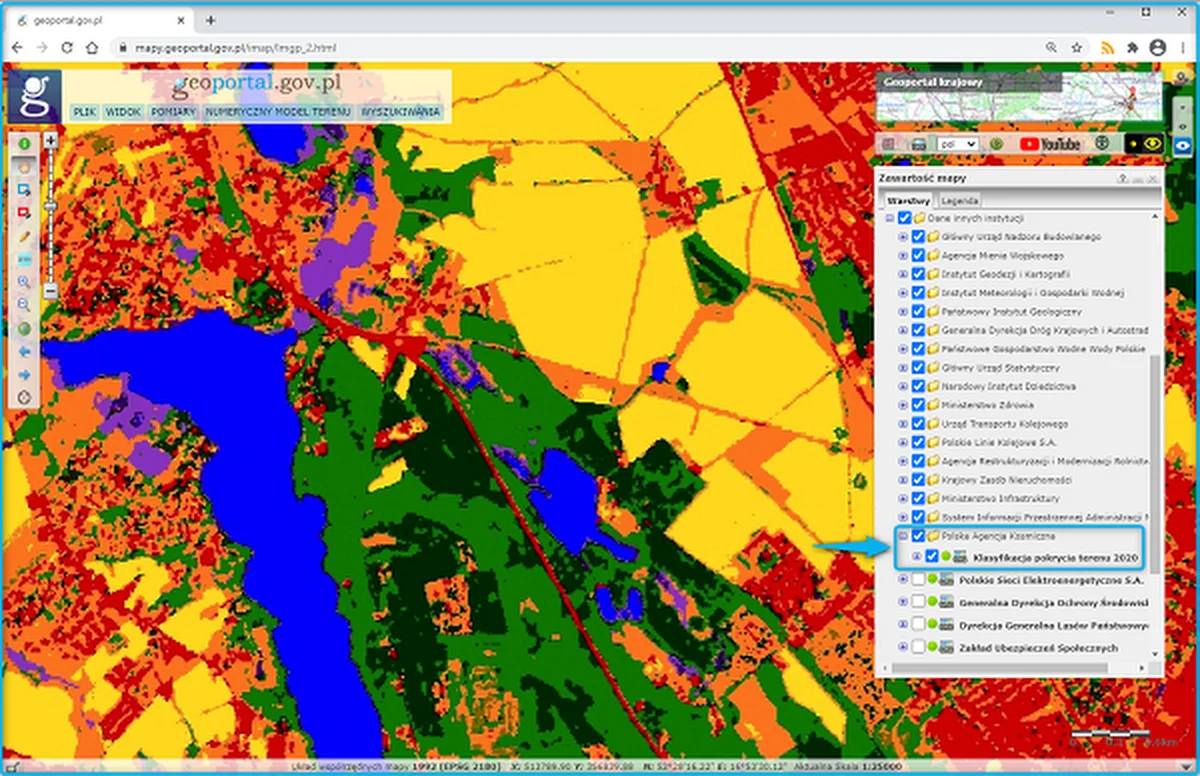Click the printer icon in the top toolbar
This screenshot has width=1200, height=776.
click(x=918, y=144)
